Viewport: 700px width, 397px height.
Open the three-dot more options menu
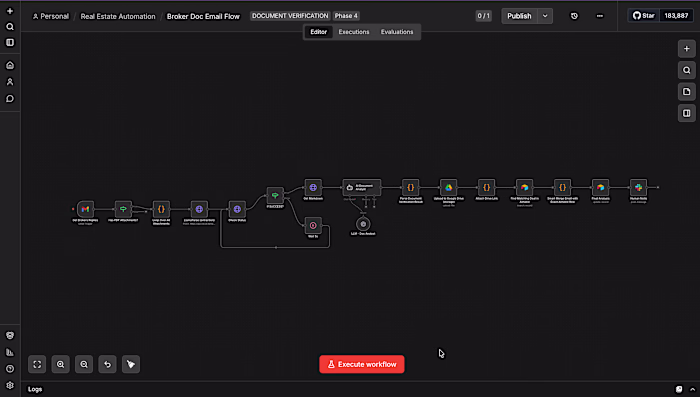pos(600,16)
